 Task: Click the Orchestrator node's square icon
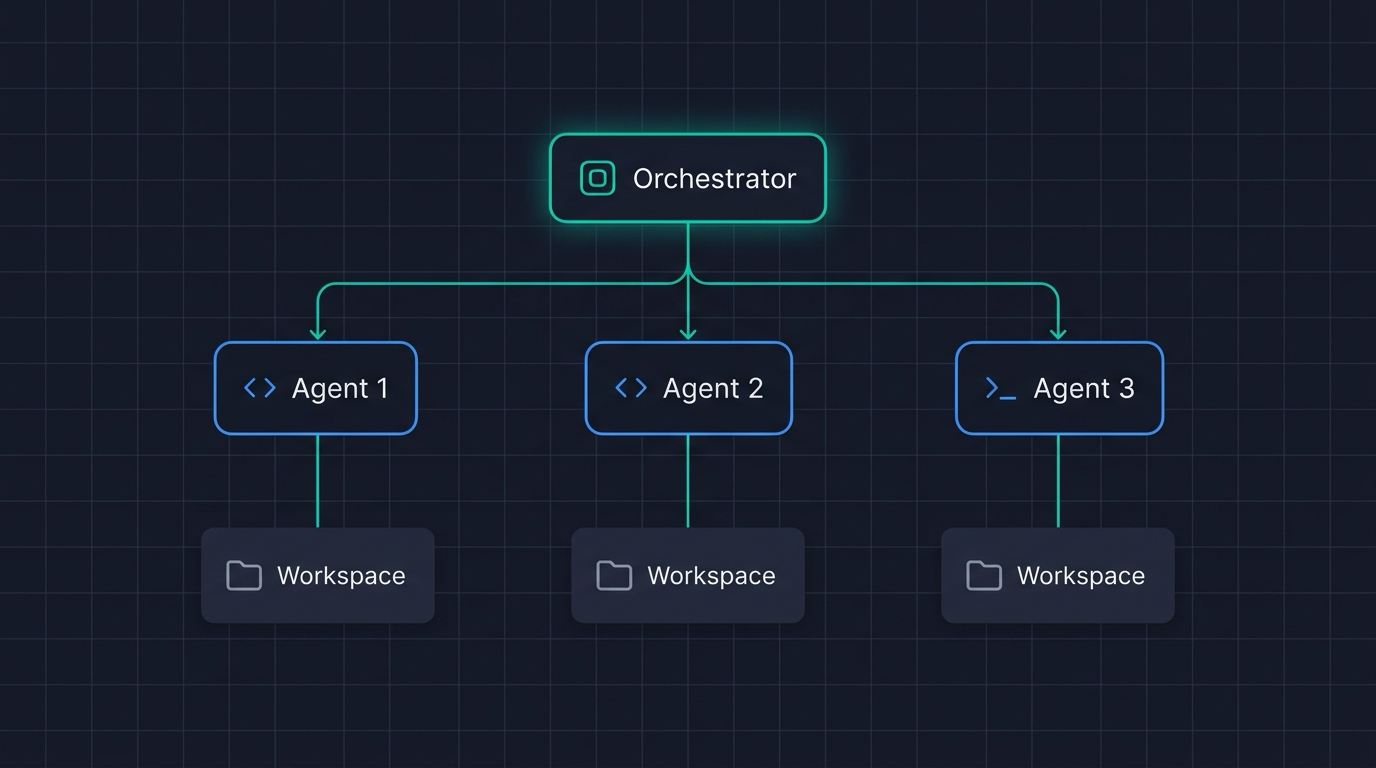(x=597, y=179)
